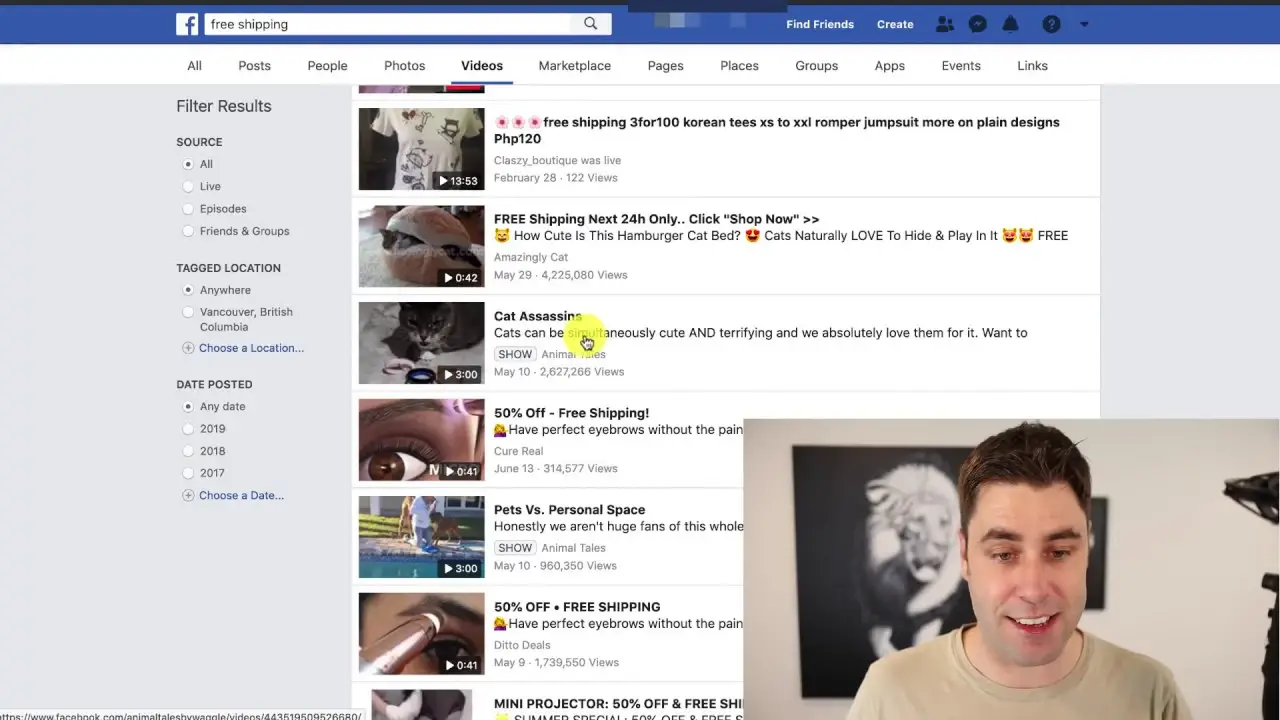The height and width of the screenshot is (720, 1280).
Task: Select Vancouver, British Columbia location option
Action: (x=188, y=312)
